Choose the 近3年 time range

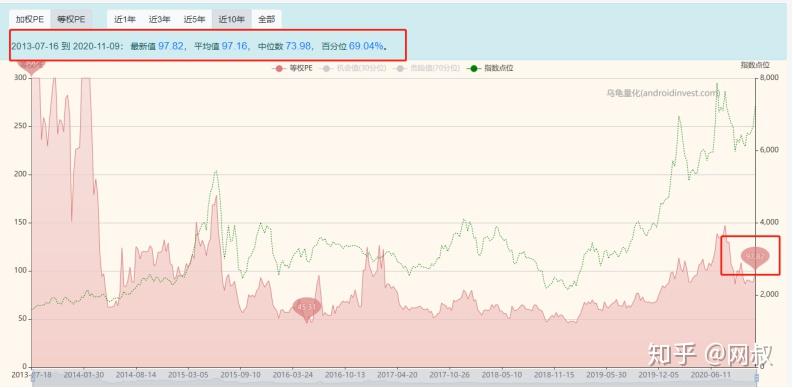[x=159, y=20]
